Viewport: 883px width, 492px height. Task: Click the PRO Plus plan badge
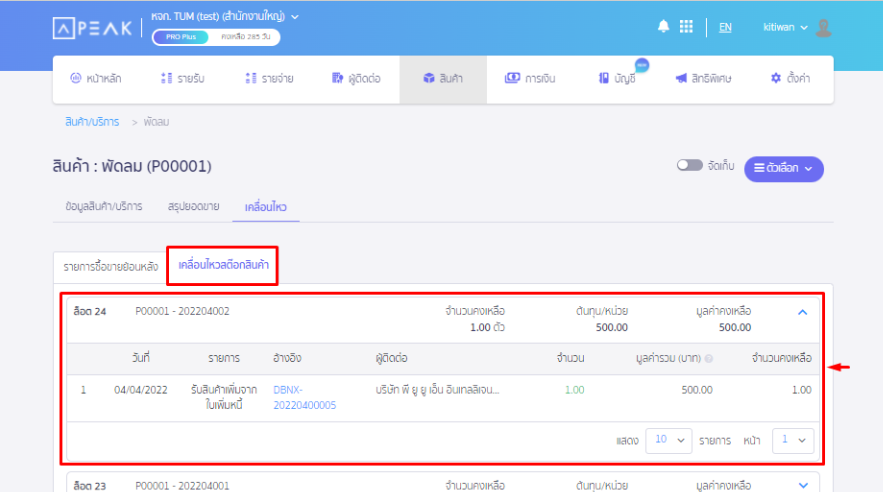click(x=181, y=37)
